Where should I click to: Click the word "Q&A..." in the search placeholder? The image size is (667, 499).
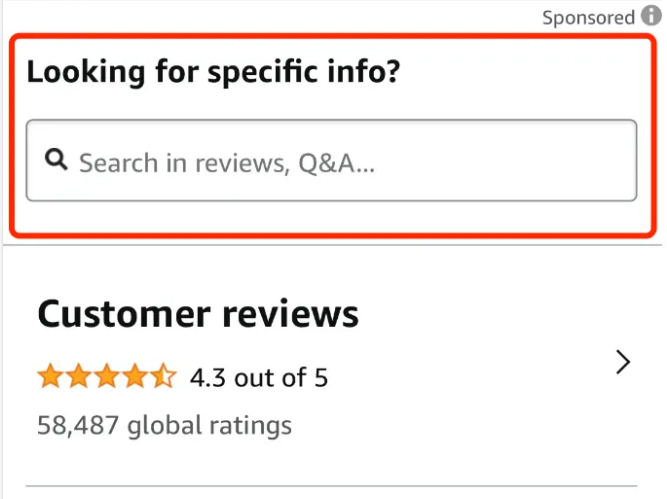click(x=336, y=163)
